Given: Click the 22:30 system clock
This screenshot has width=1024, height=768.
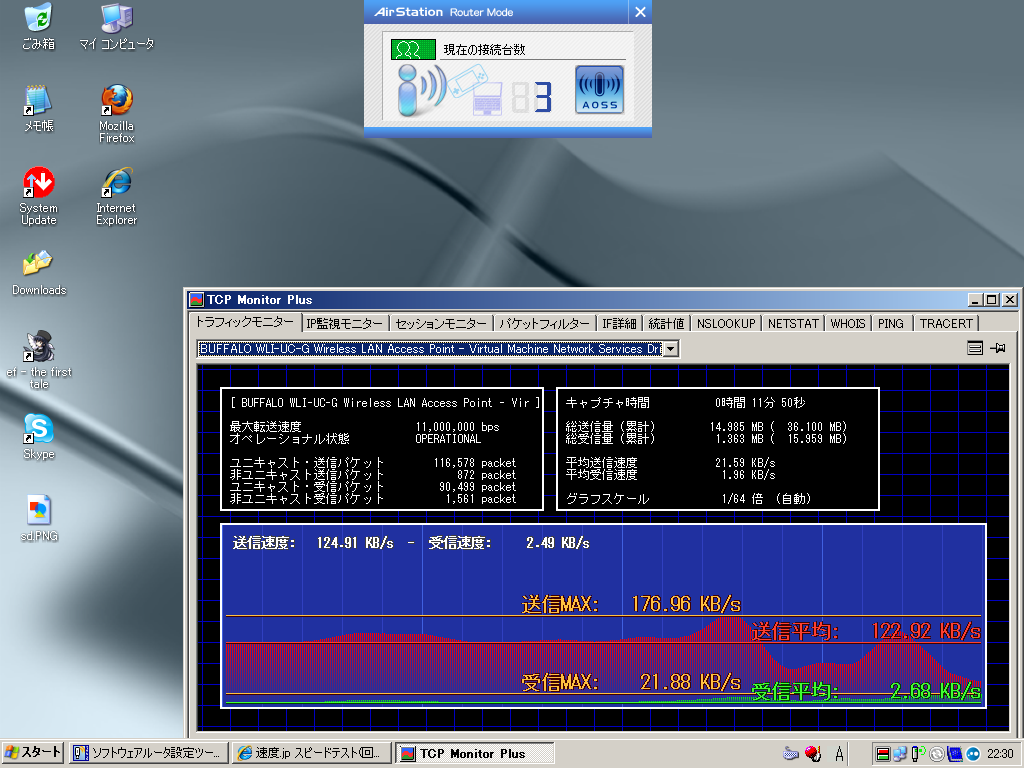Looking at the screenshot, I should tap(1000, 754).
